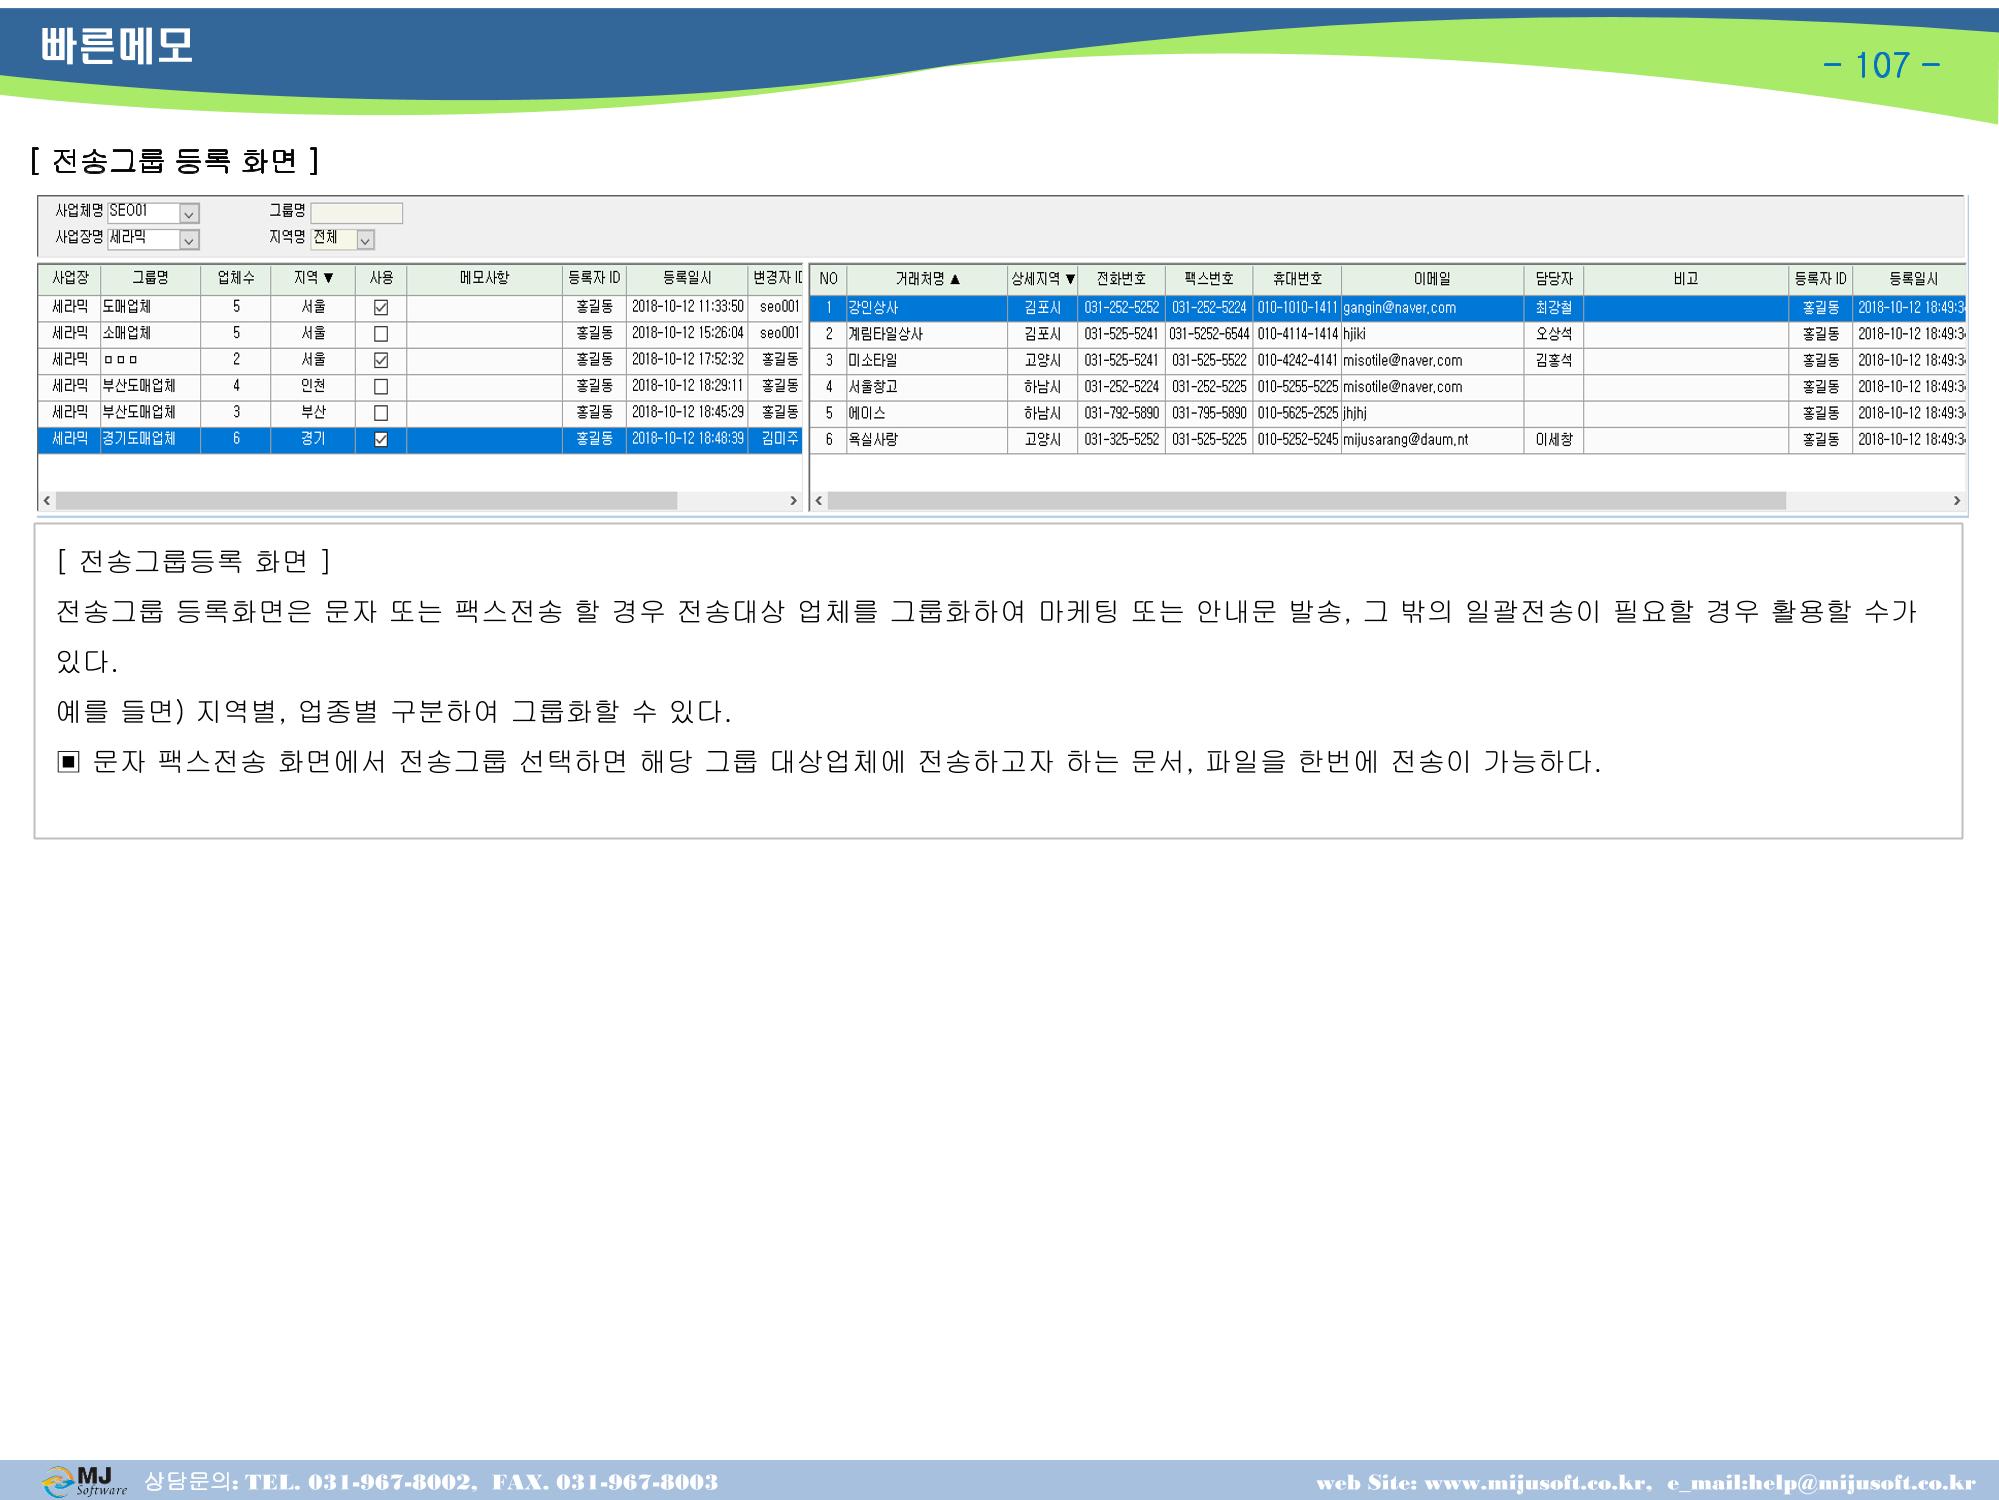The width and height of the screenshot is (1999, 1500).
Task: Click 담당자 이세창 cell
Action: click(1554, 439)
